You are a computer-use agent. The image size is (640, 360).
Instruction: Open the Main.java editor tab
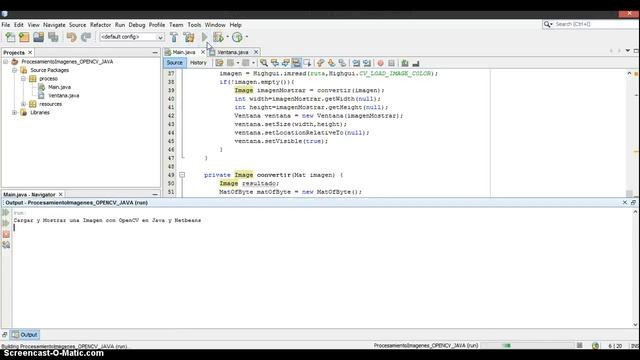(184, 52)
